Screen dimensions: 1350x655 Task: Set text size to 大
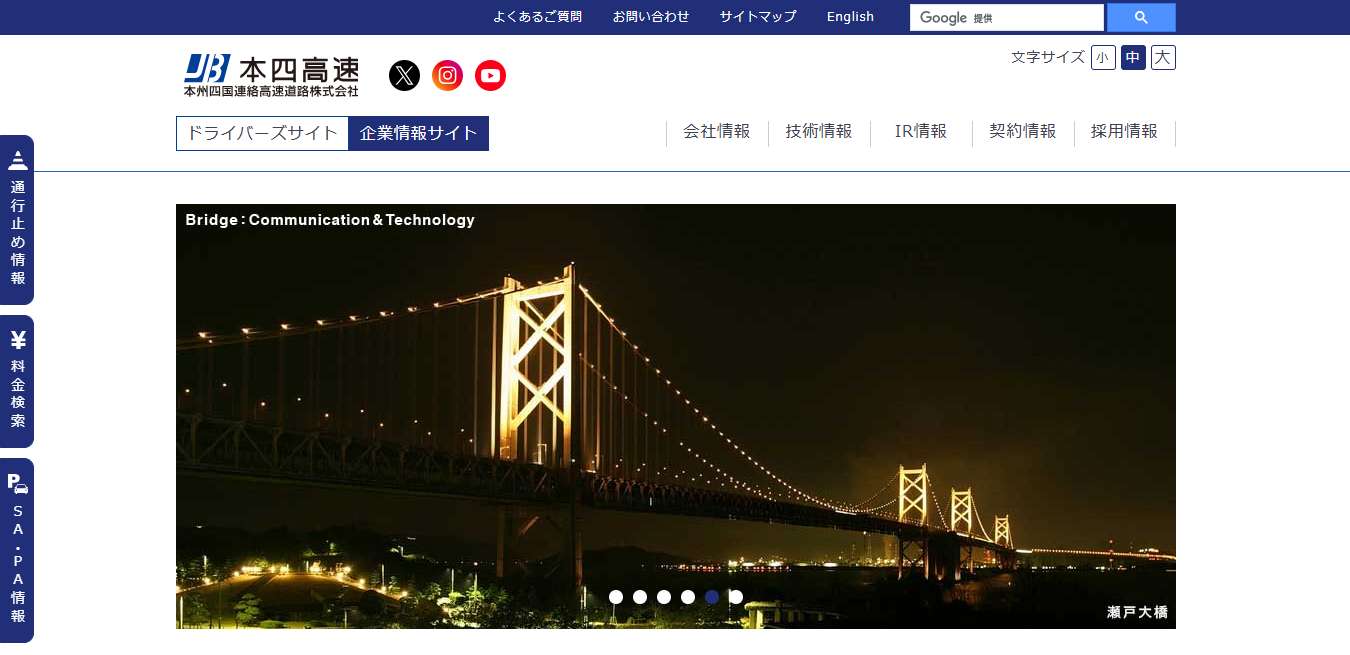coord(1163,57)
